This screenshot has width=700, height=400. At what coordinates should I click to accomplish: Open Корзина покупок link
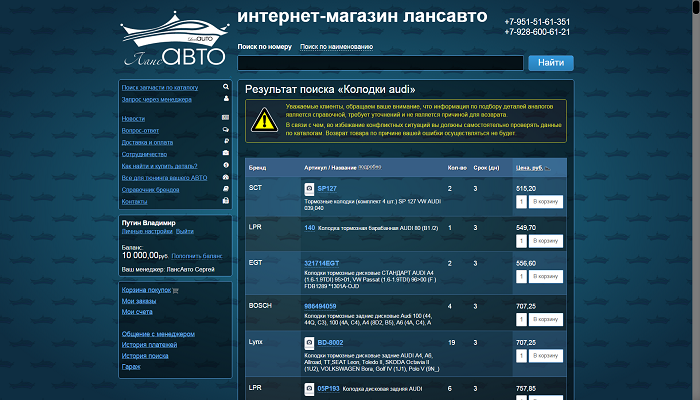pos(146,290)
